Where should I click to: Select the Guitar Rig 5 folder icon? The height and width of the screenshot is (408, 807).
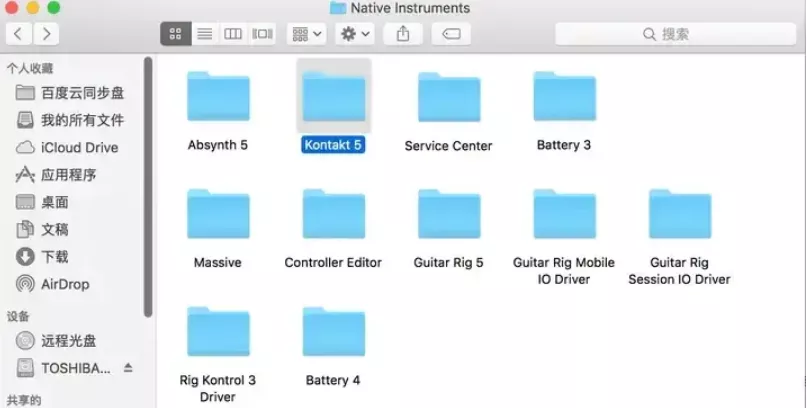click(x=449, y=214)
